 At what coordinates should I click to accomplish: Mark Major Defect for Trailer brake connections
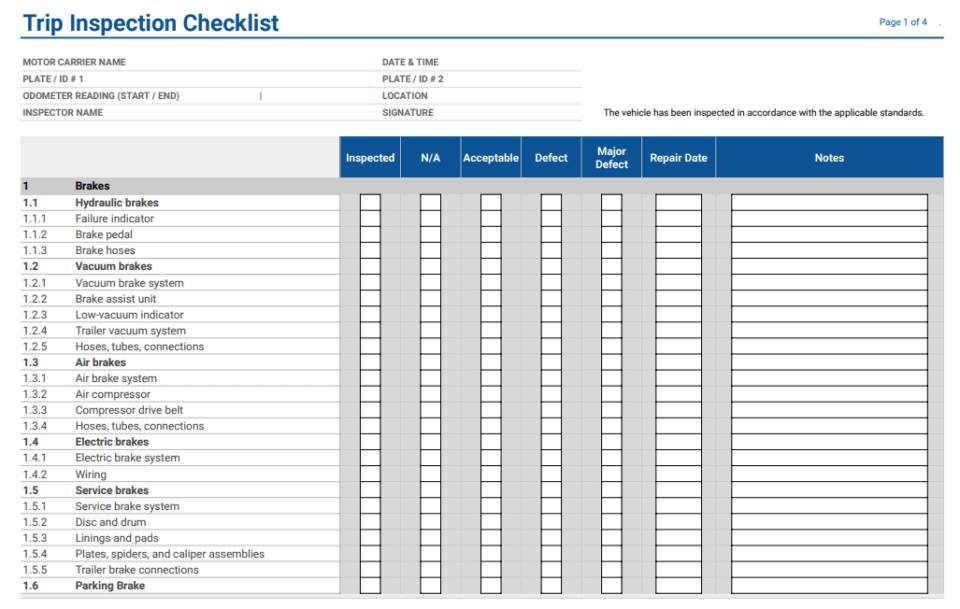click(610, 570)
